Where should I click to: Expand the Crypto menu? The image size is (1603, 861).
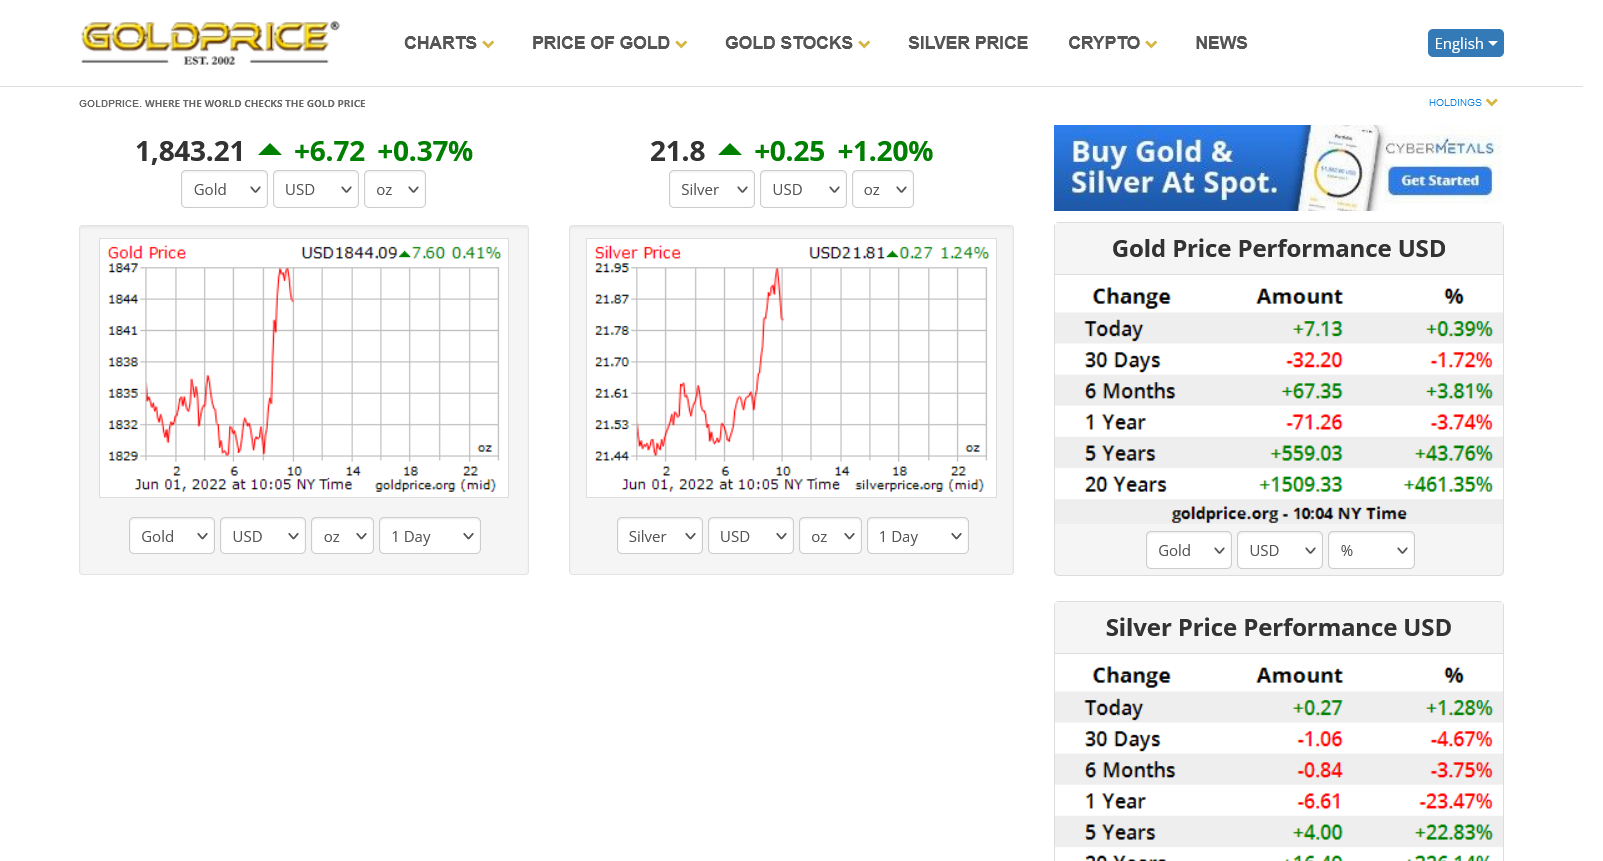1112,43
